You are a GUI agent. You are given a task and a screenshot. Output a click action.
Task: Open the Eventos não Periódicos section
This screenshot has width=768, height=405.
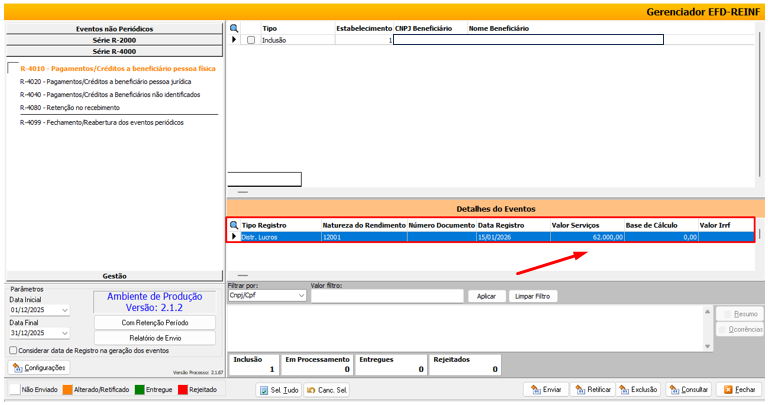coord(114,29)
